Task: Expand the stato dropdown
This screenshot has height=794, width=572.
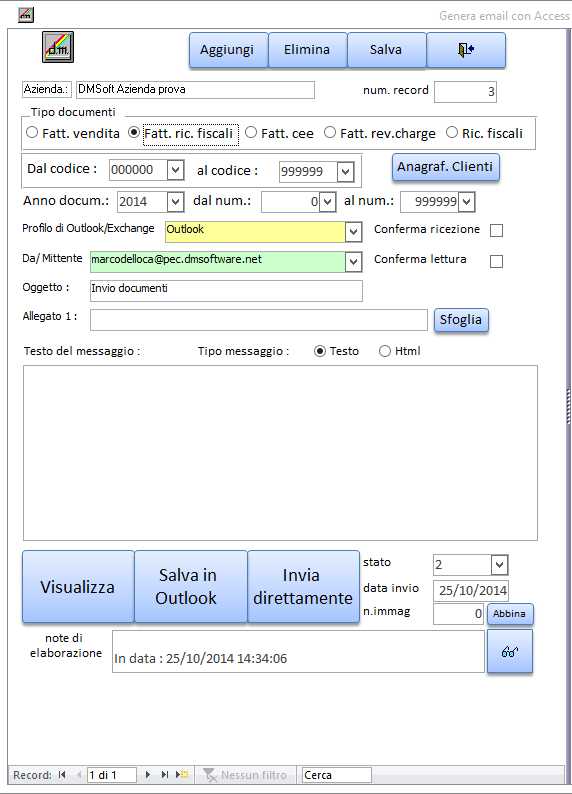Action: [499, 565]
